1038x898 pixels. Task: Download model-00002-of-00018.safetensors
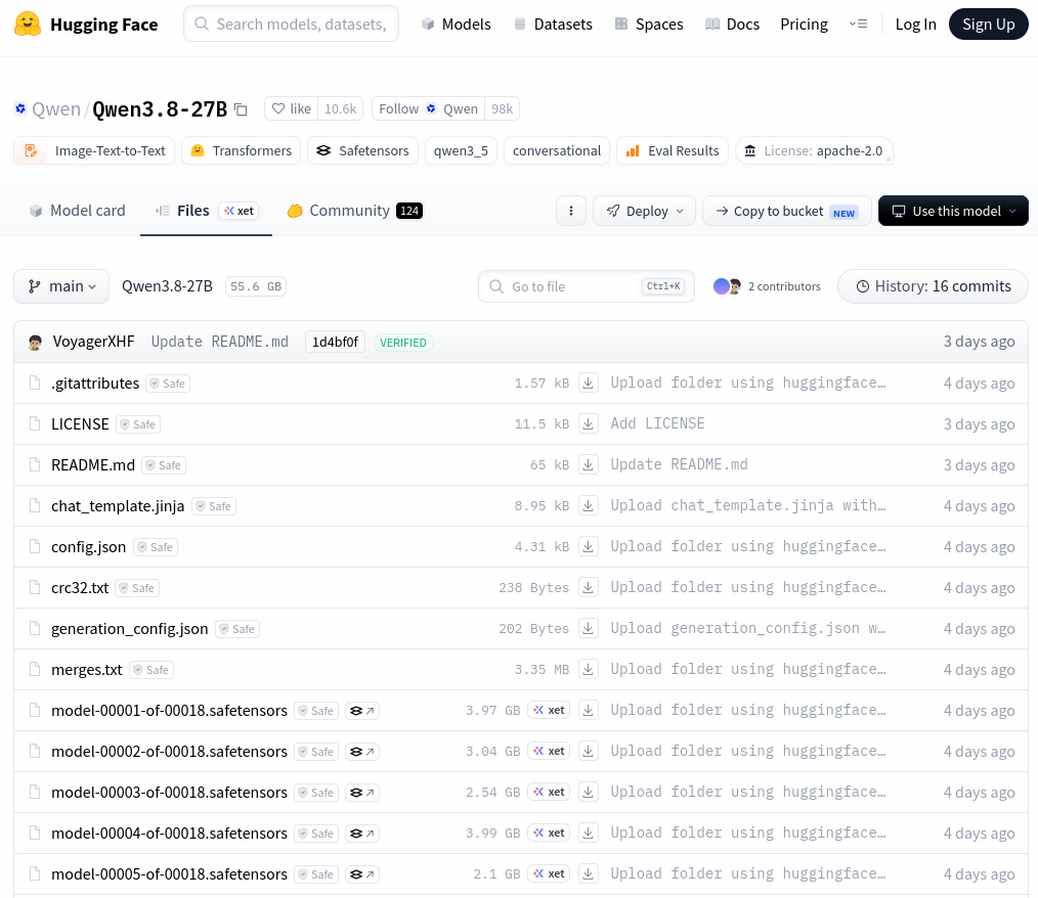tap(588, 751)
